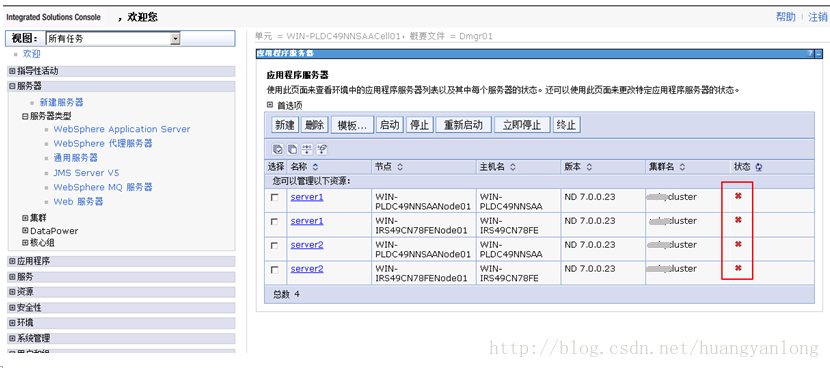Click the stopped status icon for server2 on PLDC49NNSAANode01
The width and height of the screenshot is (830, 368).
click(x=738, y=244)
